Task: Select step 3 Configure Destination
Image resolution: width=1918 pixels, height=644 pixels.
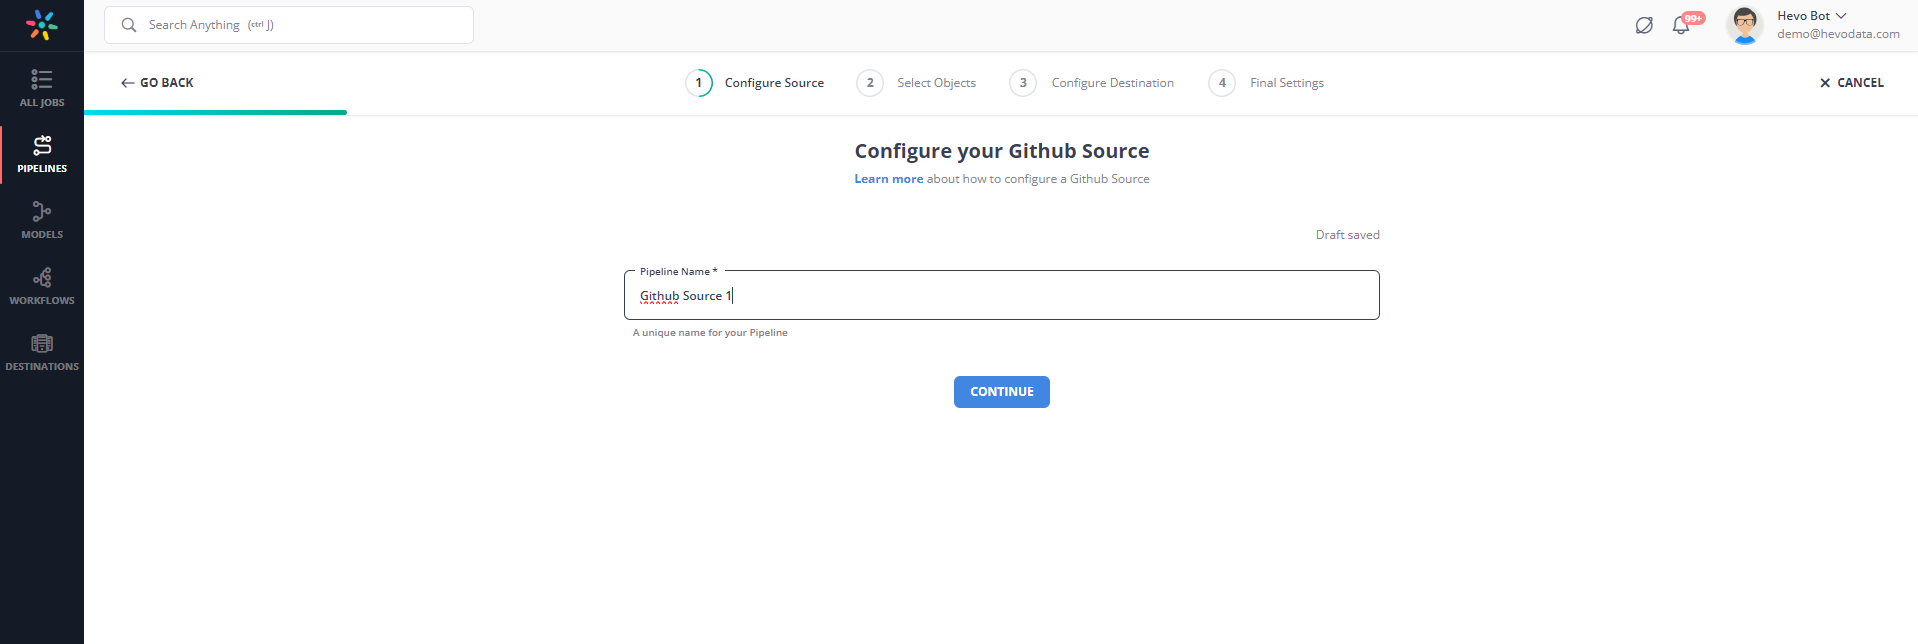Action: tap(1092, 83)
